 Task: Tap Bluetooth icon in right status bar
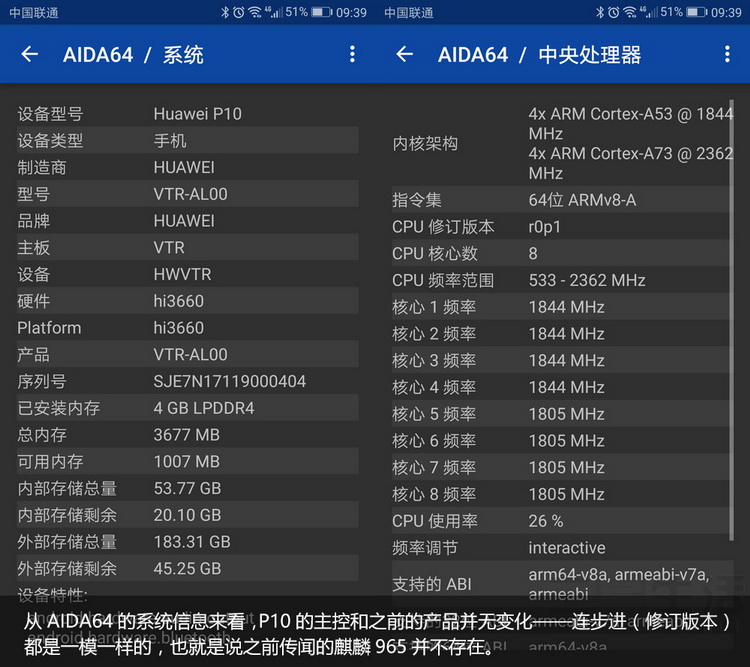tap(600, 12)
